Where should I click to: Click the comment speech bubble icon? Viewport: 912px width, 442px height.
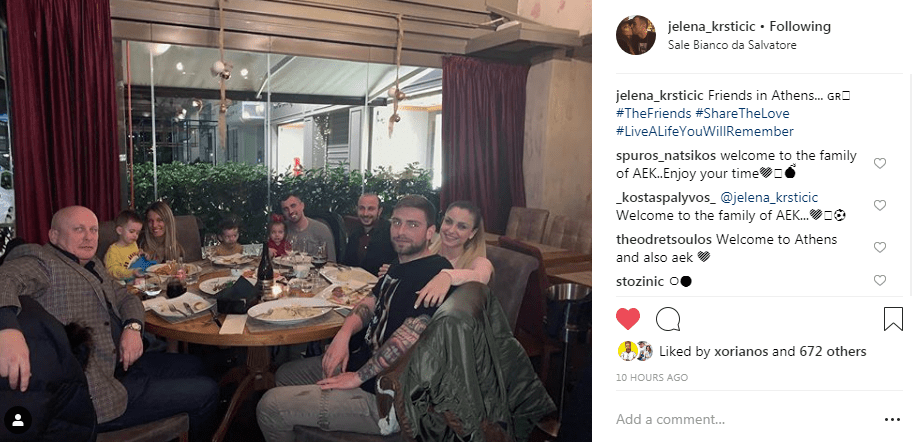pyautogui.click(x=668, y=319)
